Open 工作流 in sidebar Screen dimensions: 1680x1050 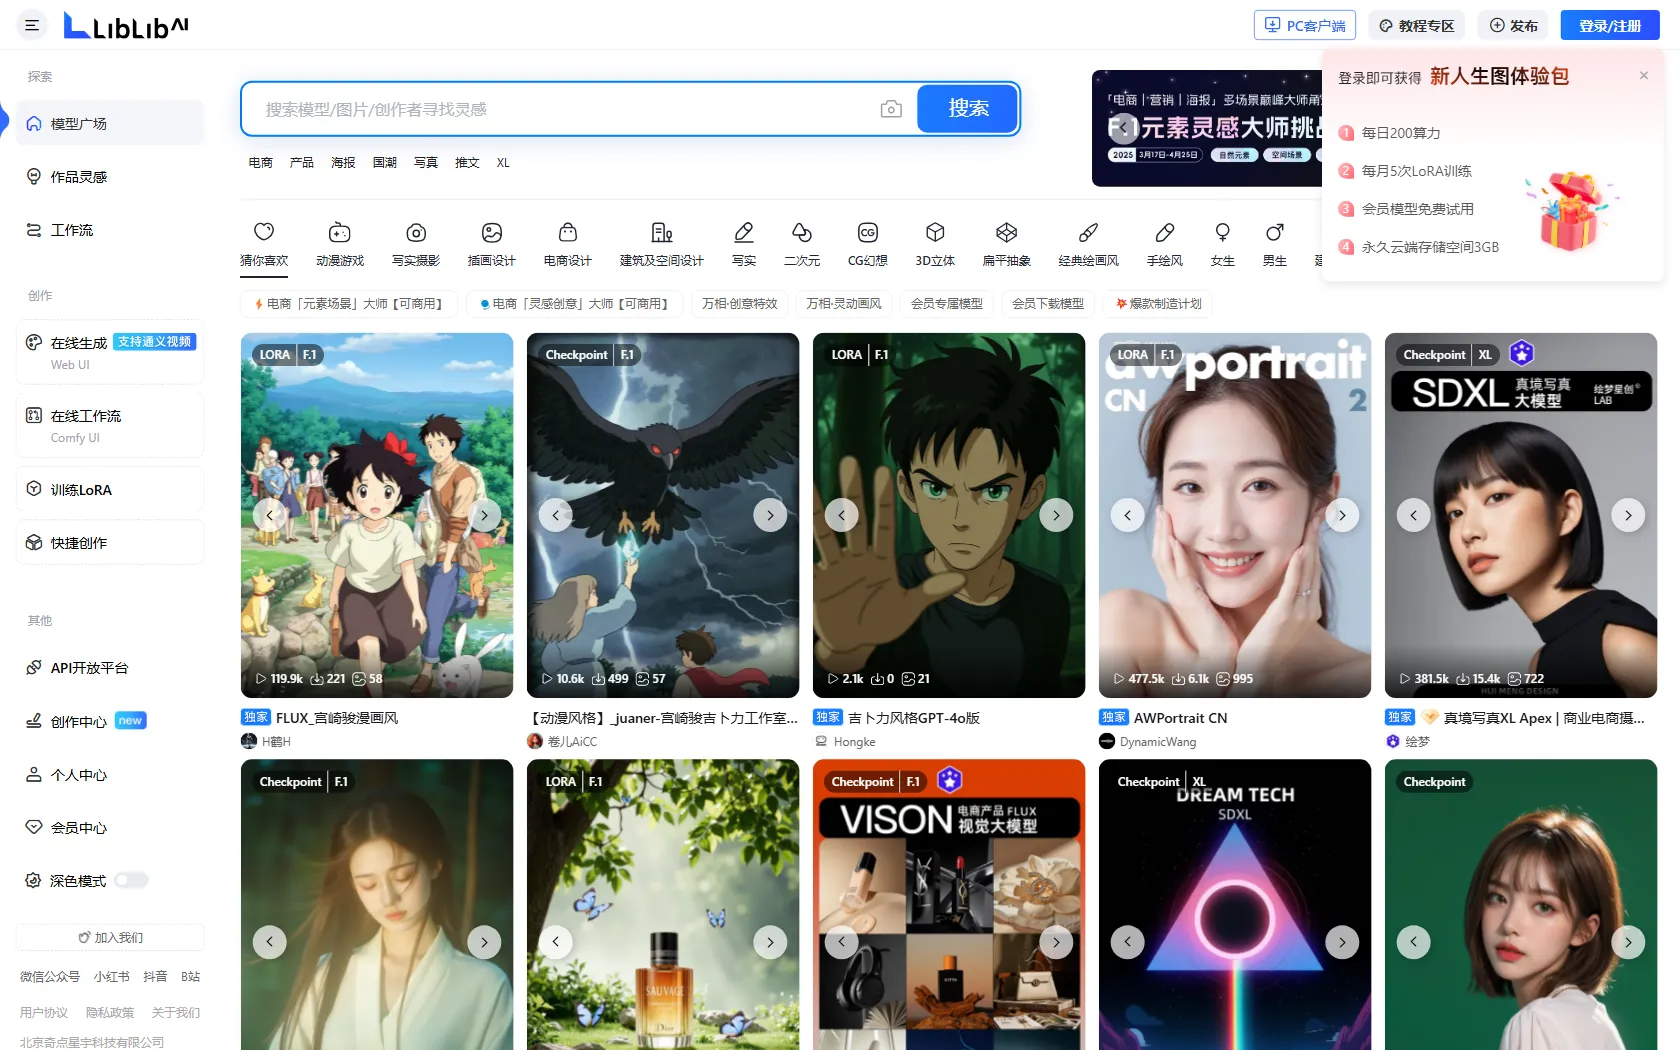tap(110, 229)
